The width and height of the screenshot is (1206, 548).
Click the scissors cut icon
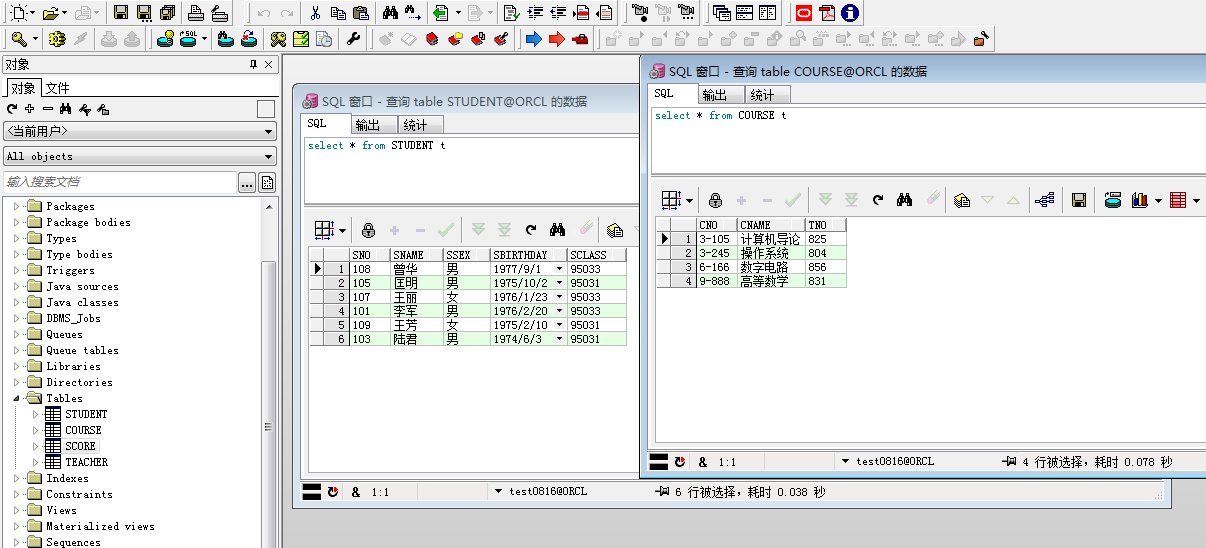pos(315,13)
